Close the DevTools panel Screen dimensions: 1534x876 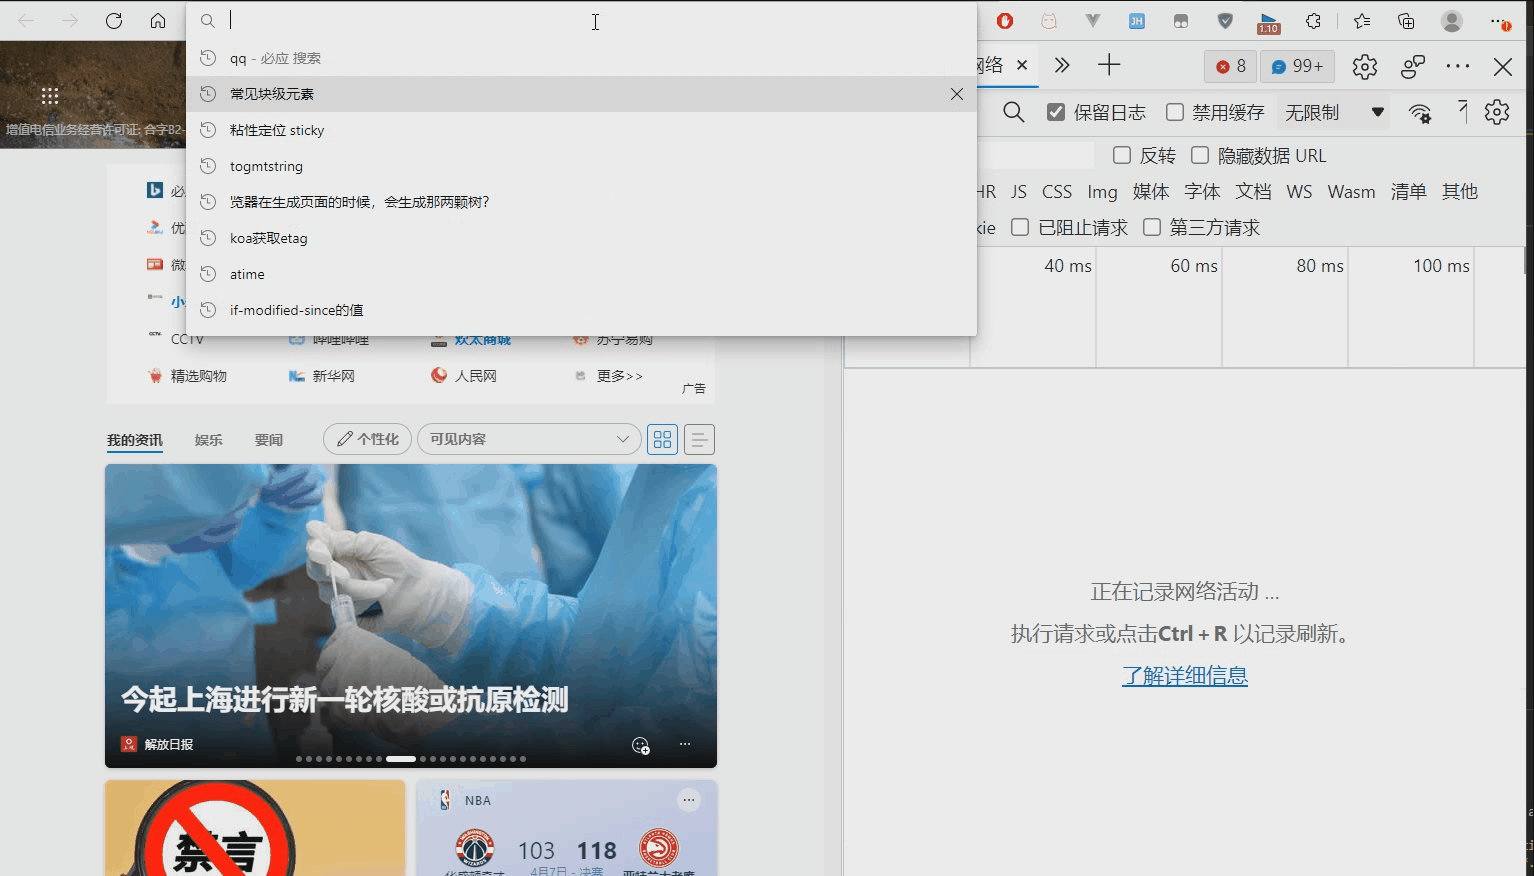[1503, 67]
